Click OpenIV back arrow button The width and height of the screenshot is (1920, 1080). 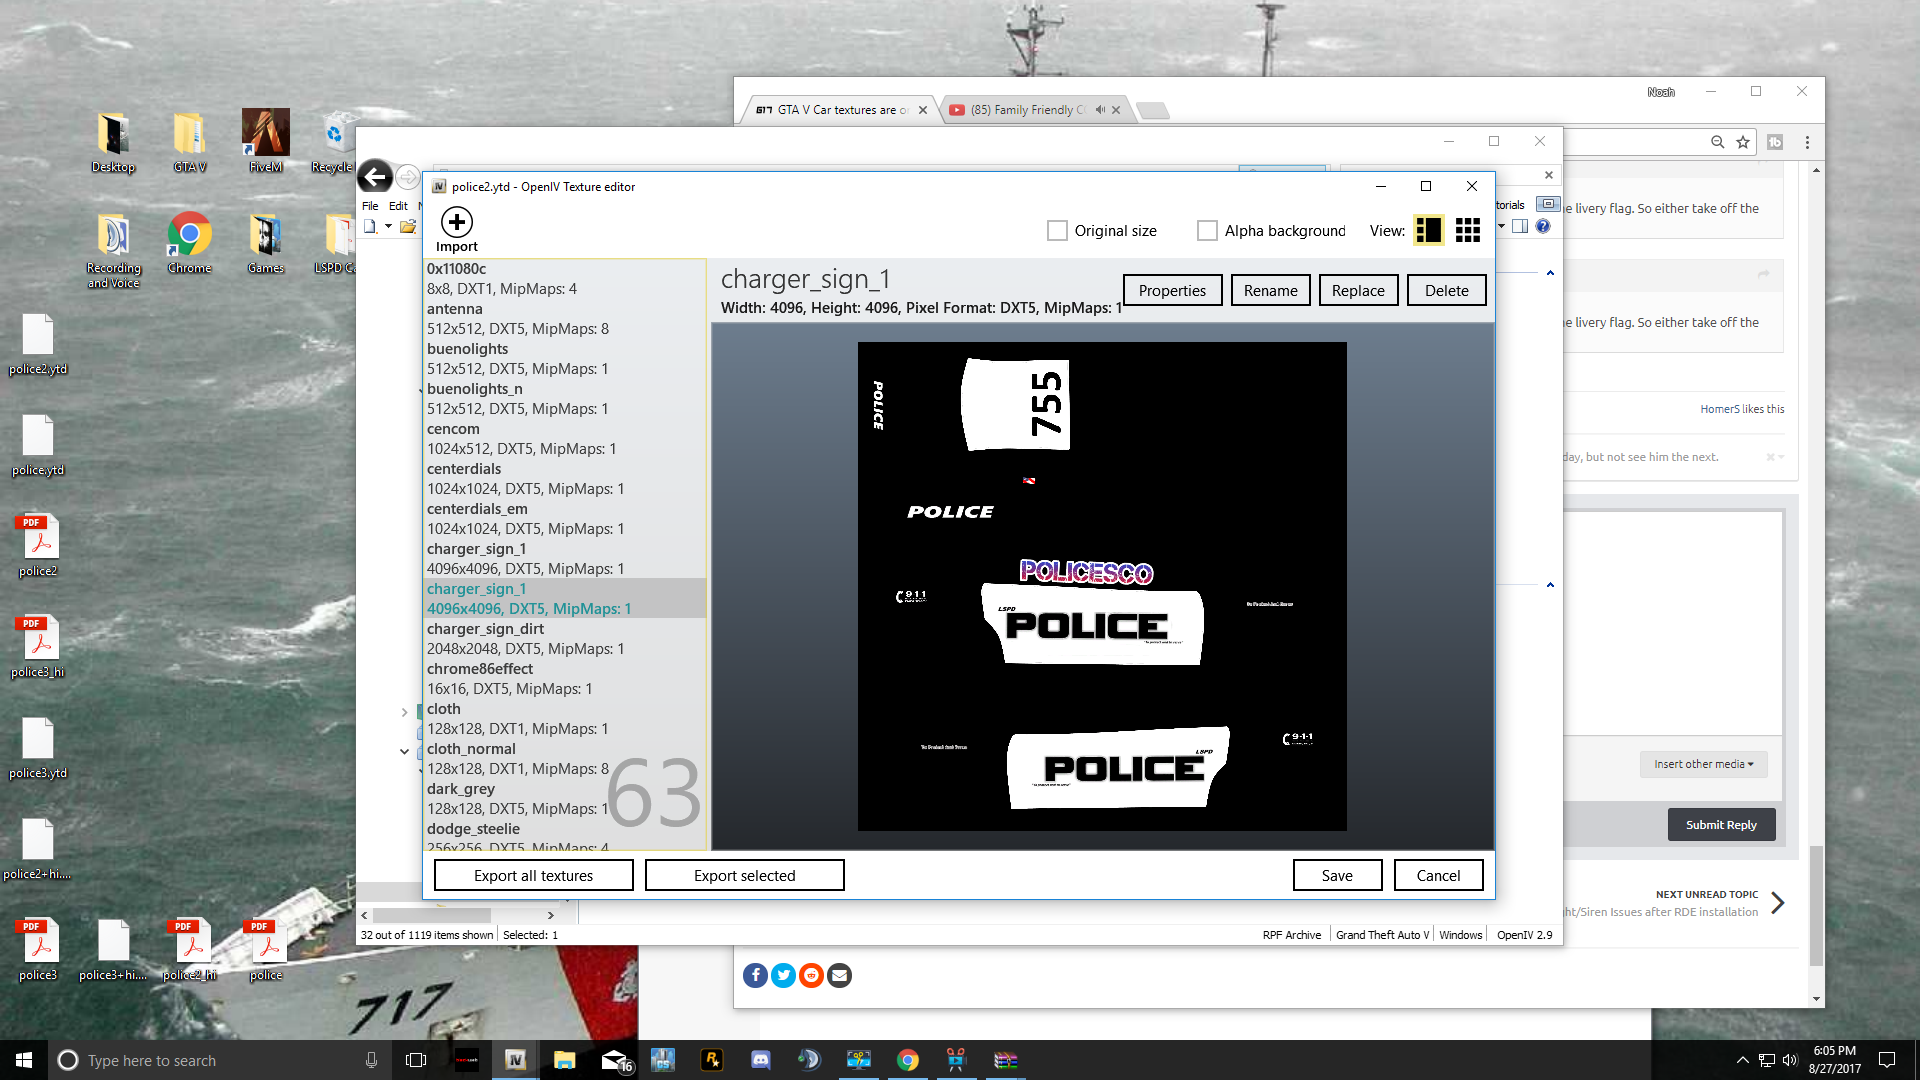[x=375, y=177]
